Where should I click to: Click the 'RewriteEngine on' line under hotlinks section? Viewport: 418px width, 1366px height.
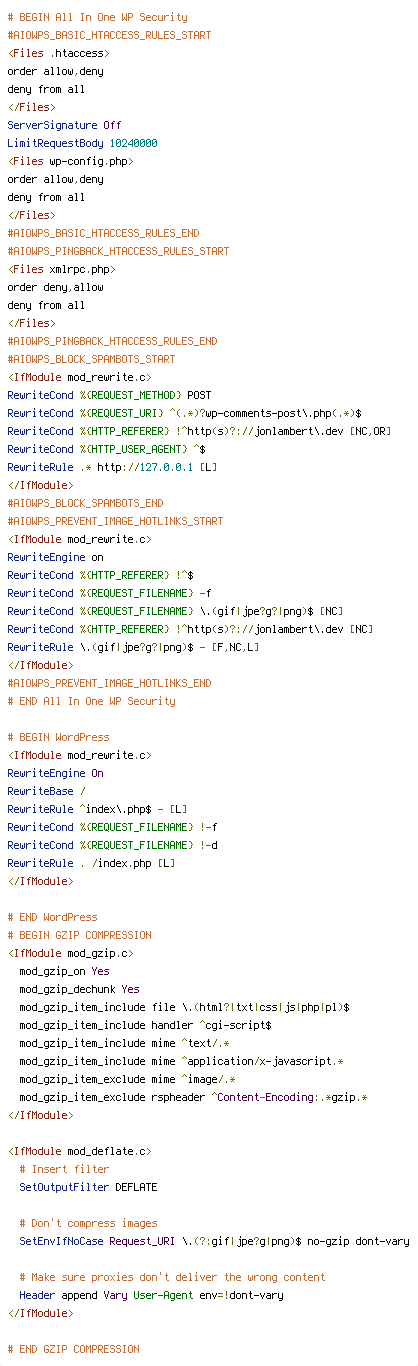click(x=55, y=557)
